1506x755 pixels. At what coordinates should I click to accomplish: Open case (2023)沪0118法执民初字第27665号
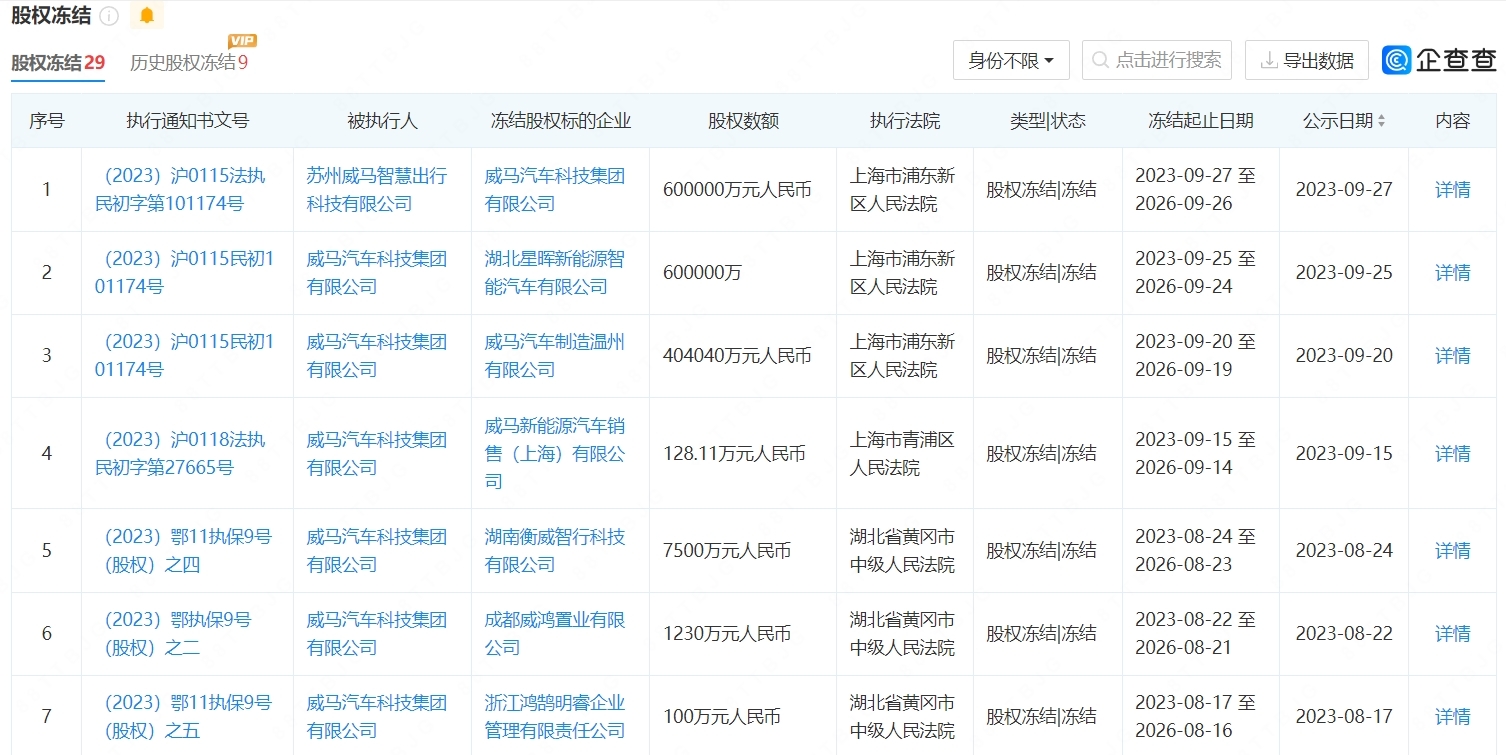180,454
